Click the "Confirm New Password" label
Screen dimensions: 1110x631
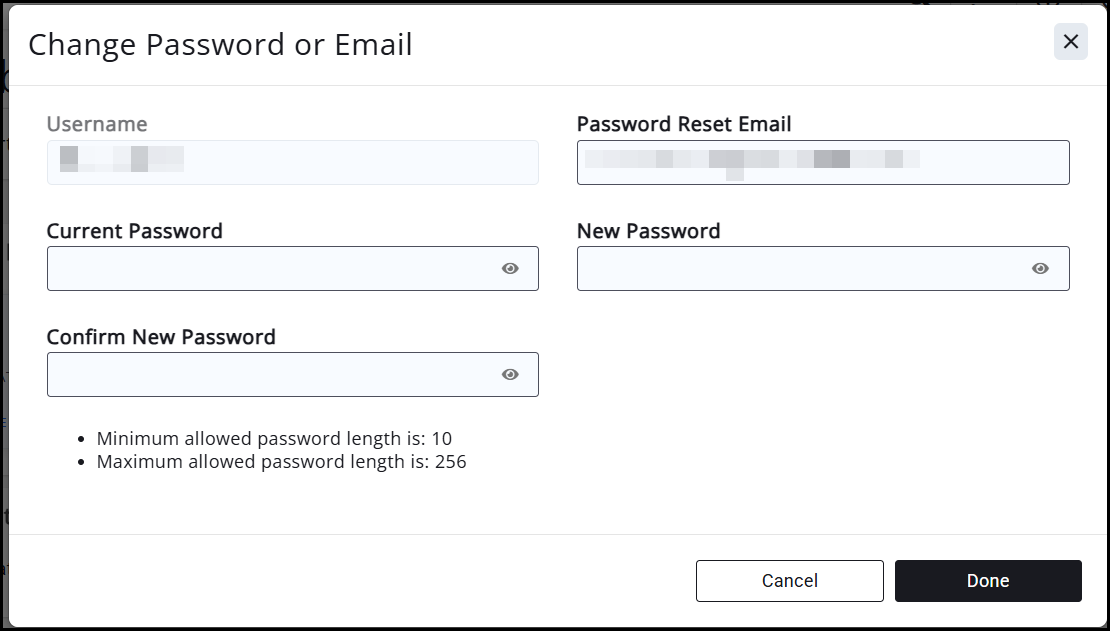click(161, 337)
